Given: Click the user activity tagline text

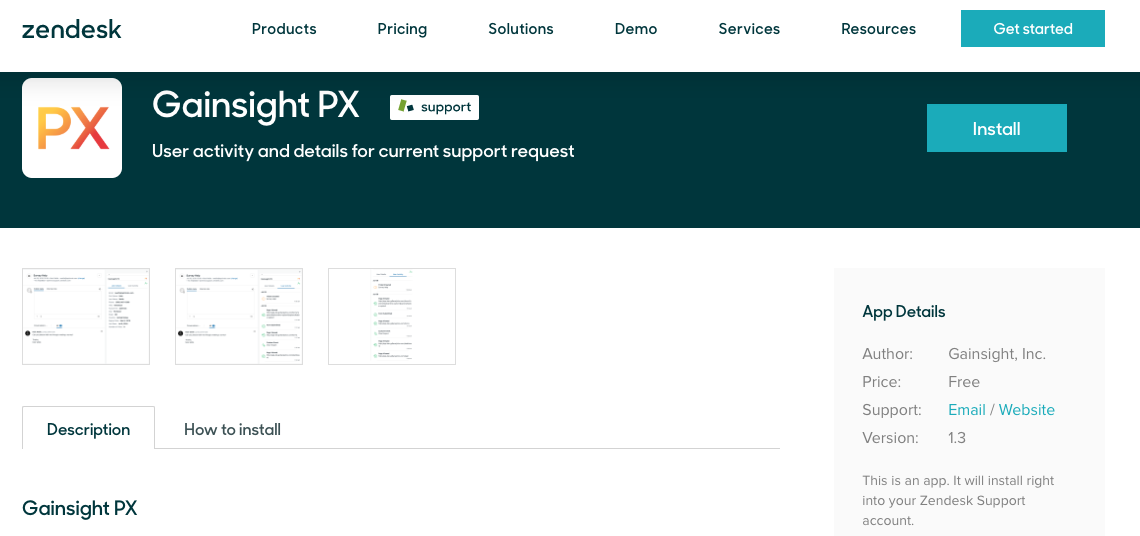Looking at the screenshot, I should [x=364, y=151].
